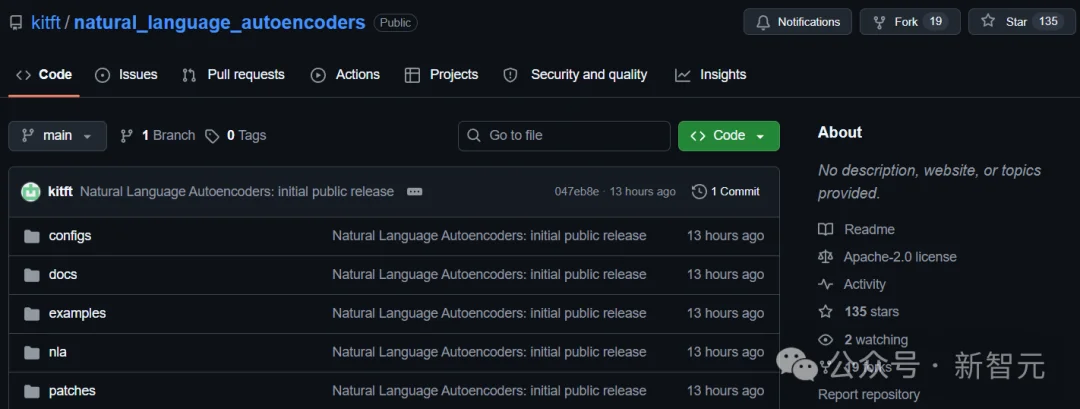Open the kitft avatar in the commit row
The image size is (1080, 409).
[30, 191]
